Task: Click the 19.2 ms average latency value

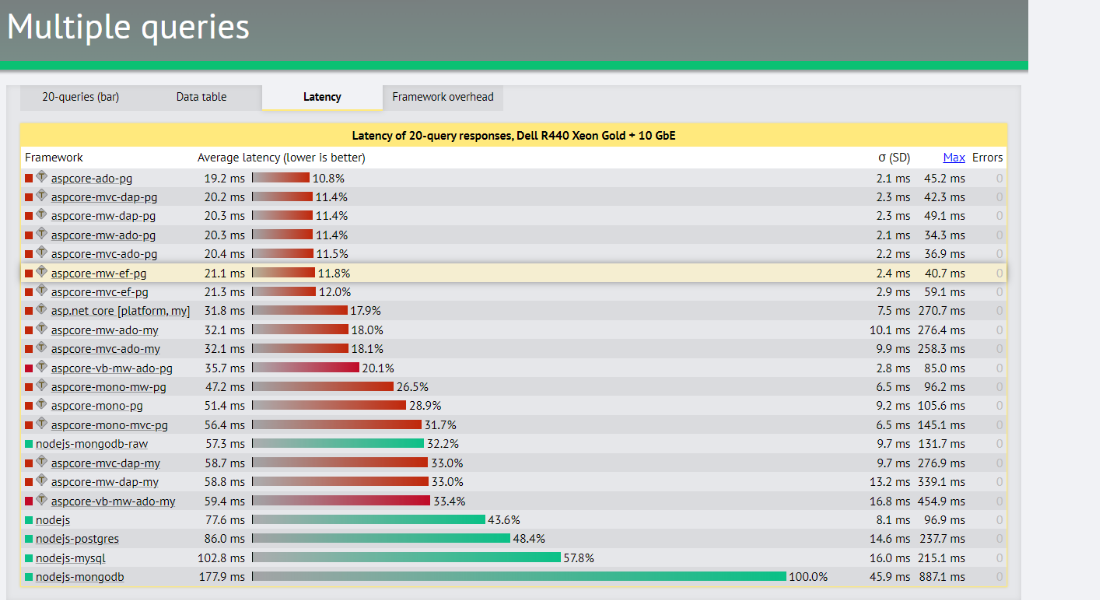Action: pos(224,178)
